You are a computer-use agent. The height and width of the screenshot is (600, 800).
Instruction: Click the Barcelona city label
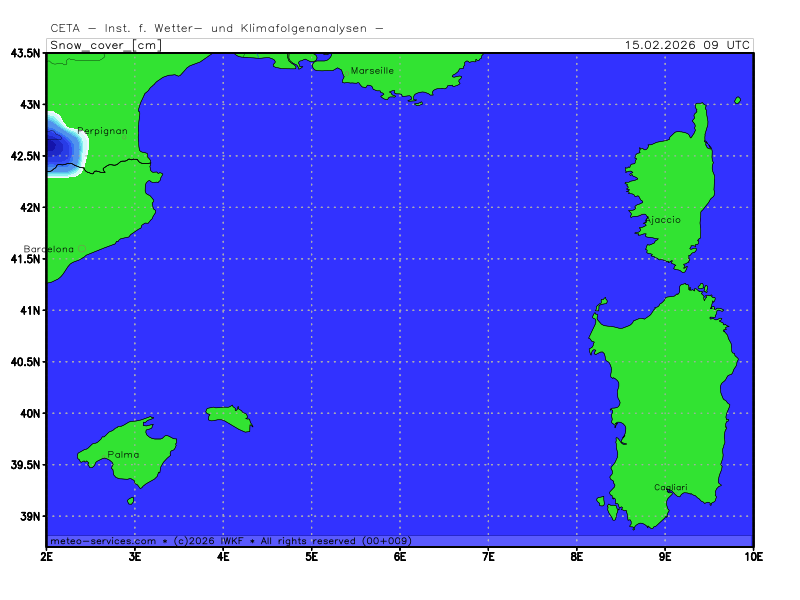coord(48,249)
